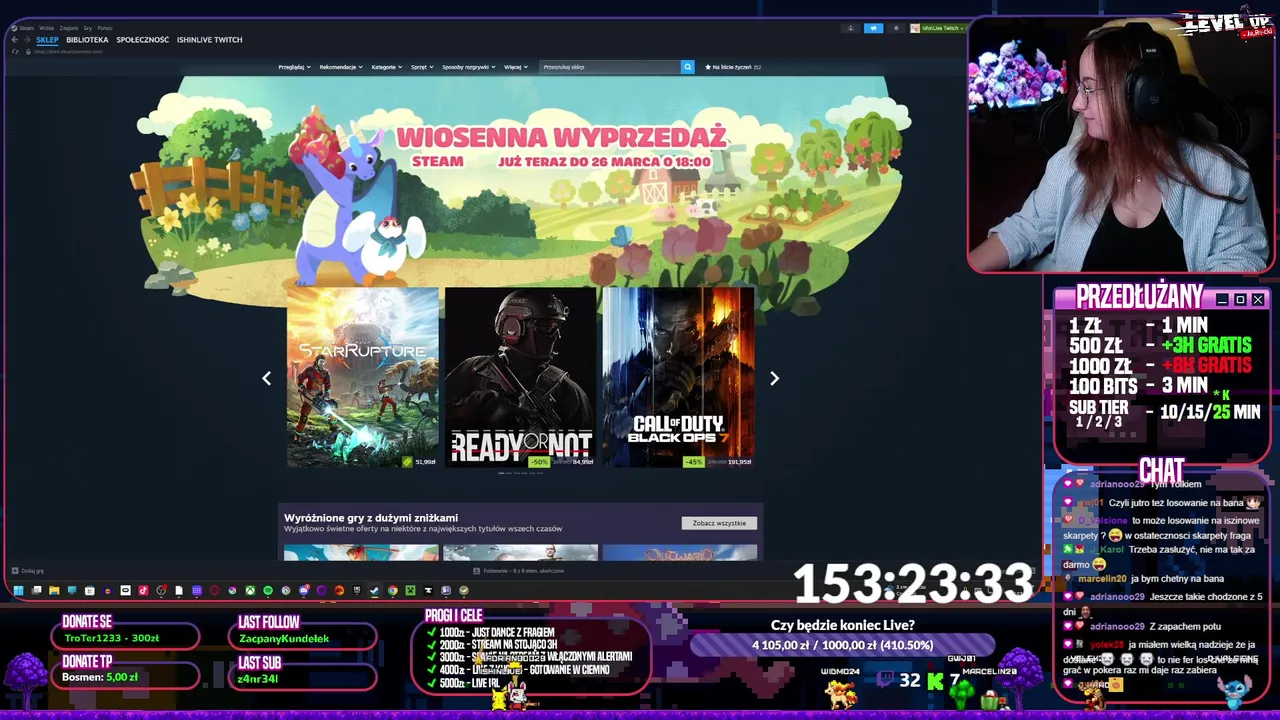The image size is (1280, 720).
Task: Open Opera GX from the taskbar
Action: coord(215,590)
